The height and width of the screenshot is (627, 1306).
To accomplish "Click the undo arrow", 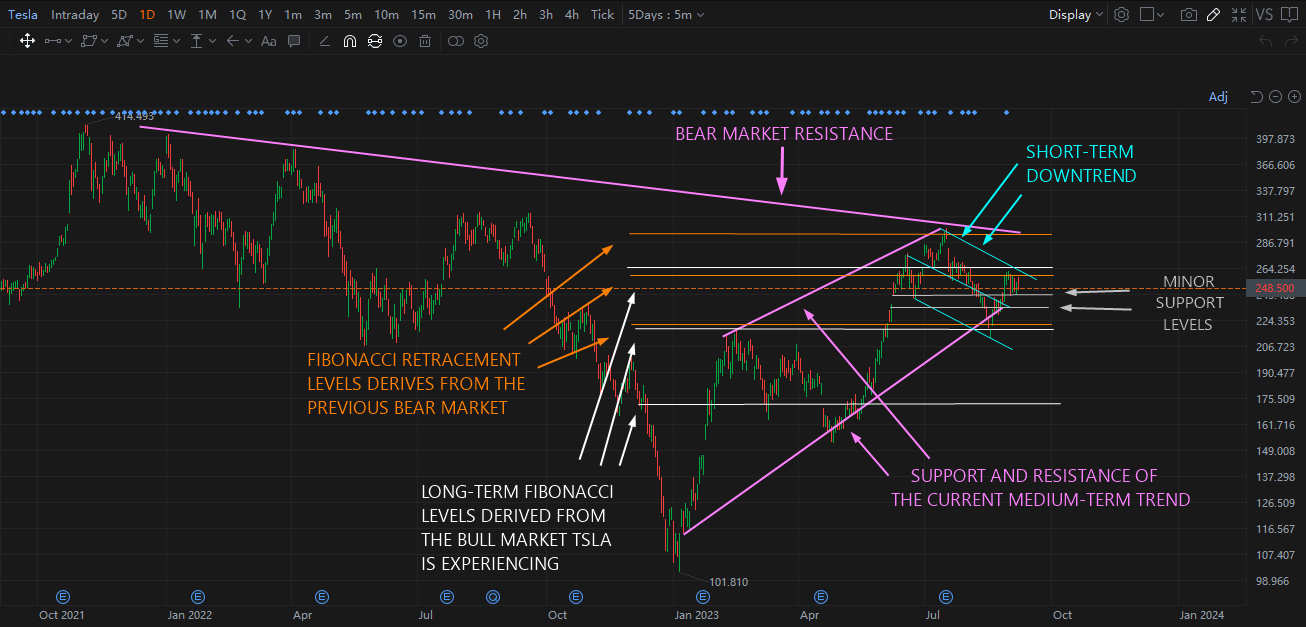I will pos(1266,41).
